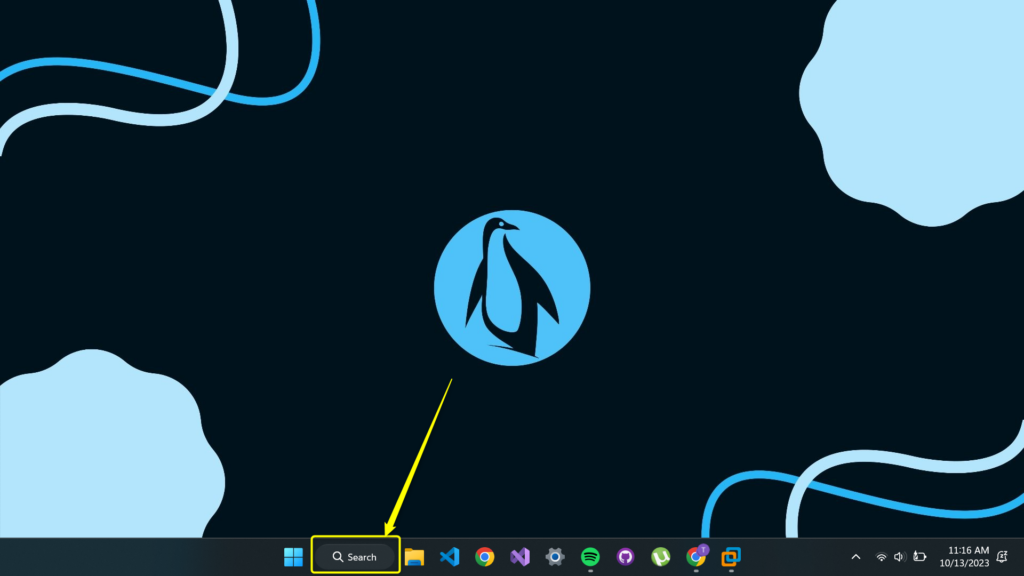The width and height of the screenshot is (1024, 576).
Task: Check battery status in the system tray
Action: [x=919, y=556]
